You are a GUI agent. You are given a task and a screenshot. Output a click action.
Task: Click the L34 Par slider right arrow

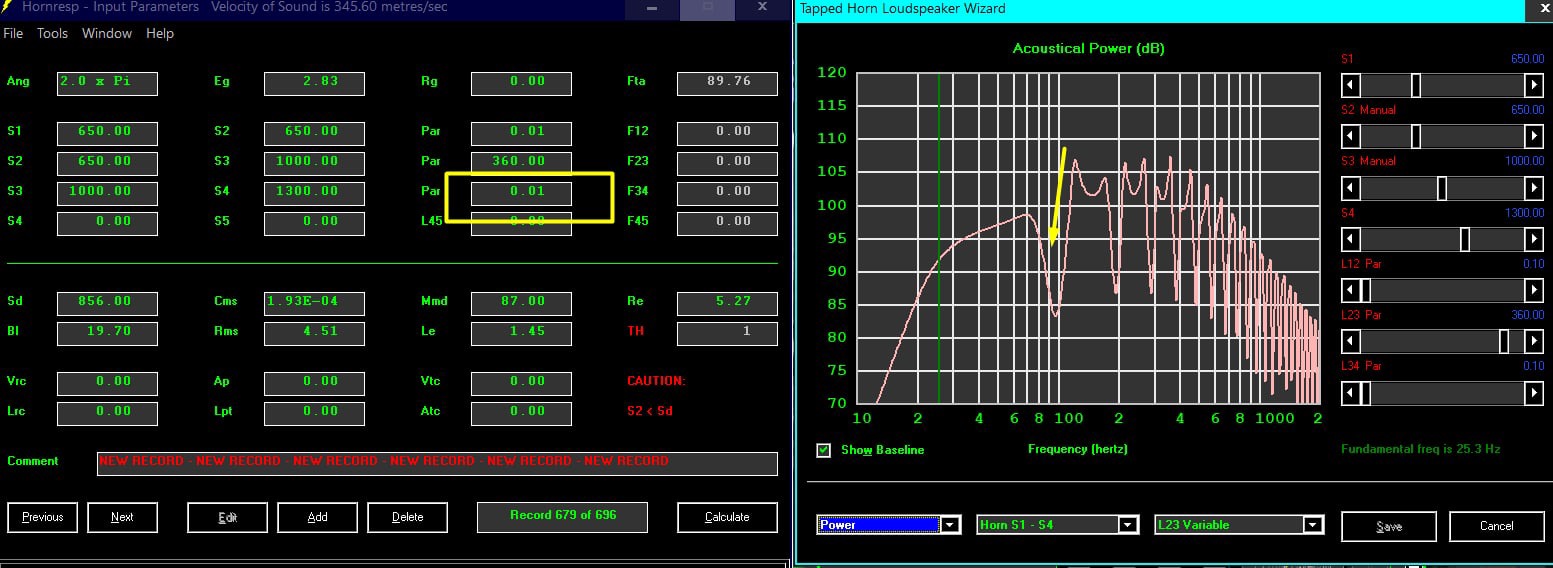(1534, 393)
